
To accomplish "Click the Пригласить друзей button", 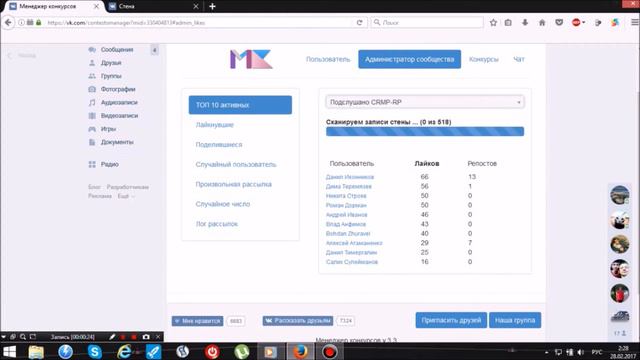I will point(451,320).
